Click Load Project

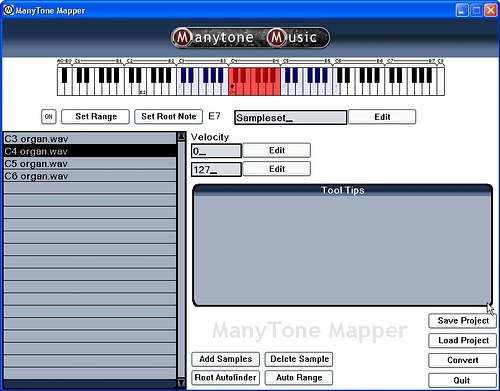click(463, 340)
